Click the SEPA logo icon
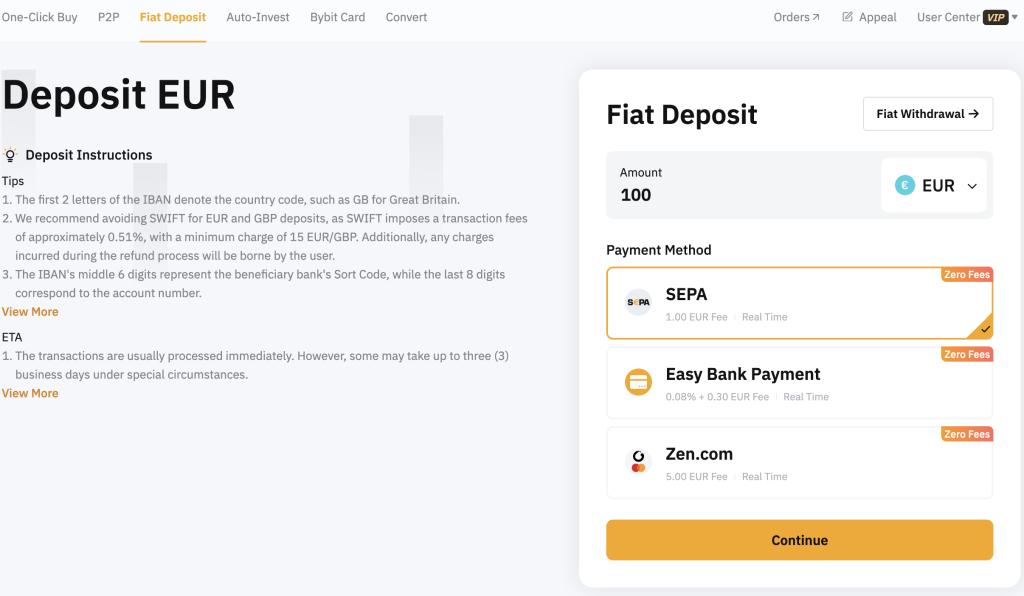The width and height of the screenshot is (1024, 596). (638, 302)
